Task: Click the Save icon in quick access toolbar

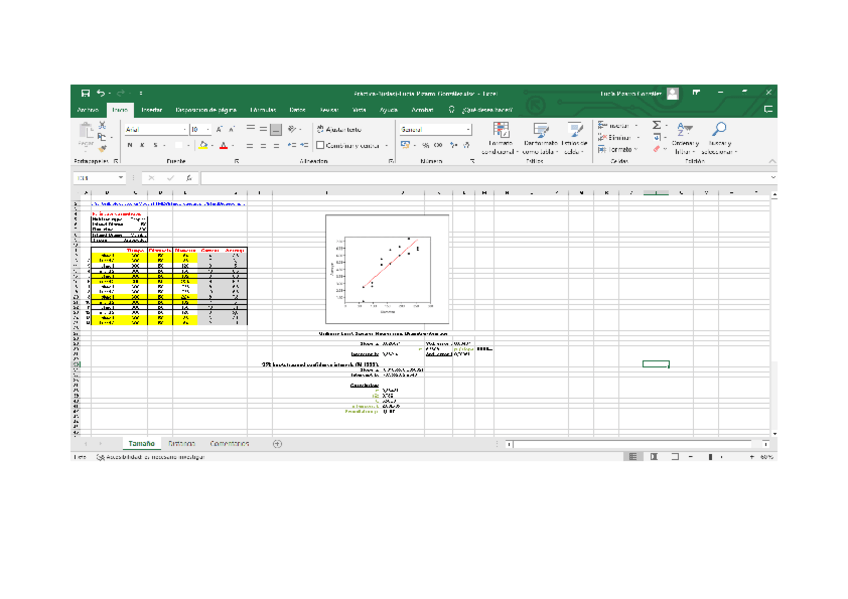Action: [x=86, y=93]
